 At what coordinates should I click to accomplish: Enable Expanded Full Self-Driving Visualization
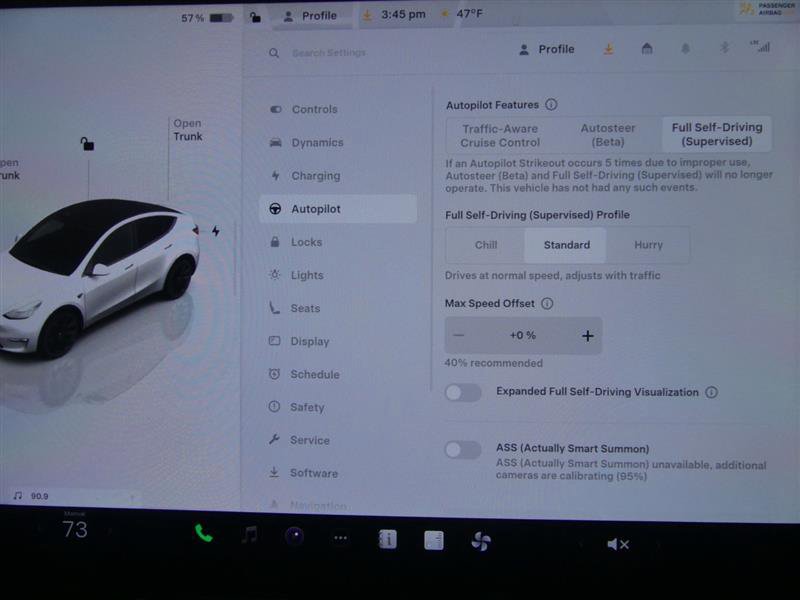pyautogui.click(x=463, y=393)
